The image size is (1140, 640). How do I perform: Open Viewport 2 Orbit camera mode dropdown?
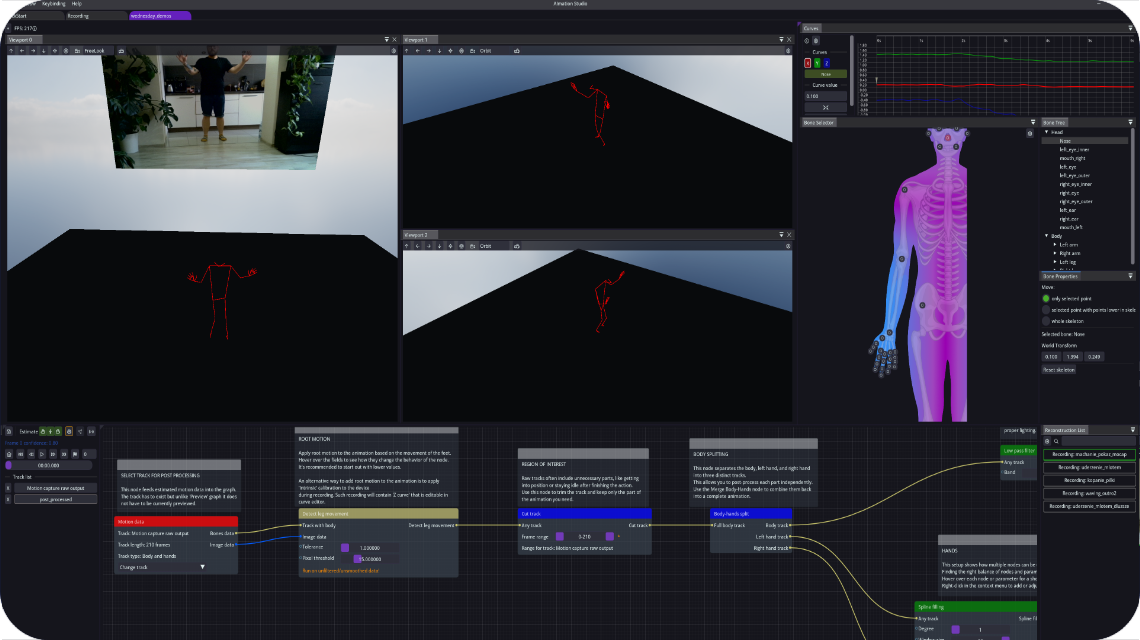[494, 246]
